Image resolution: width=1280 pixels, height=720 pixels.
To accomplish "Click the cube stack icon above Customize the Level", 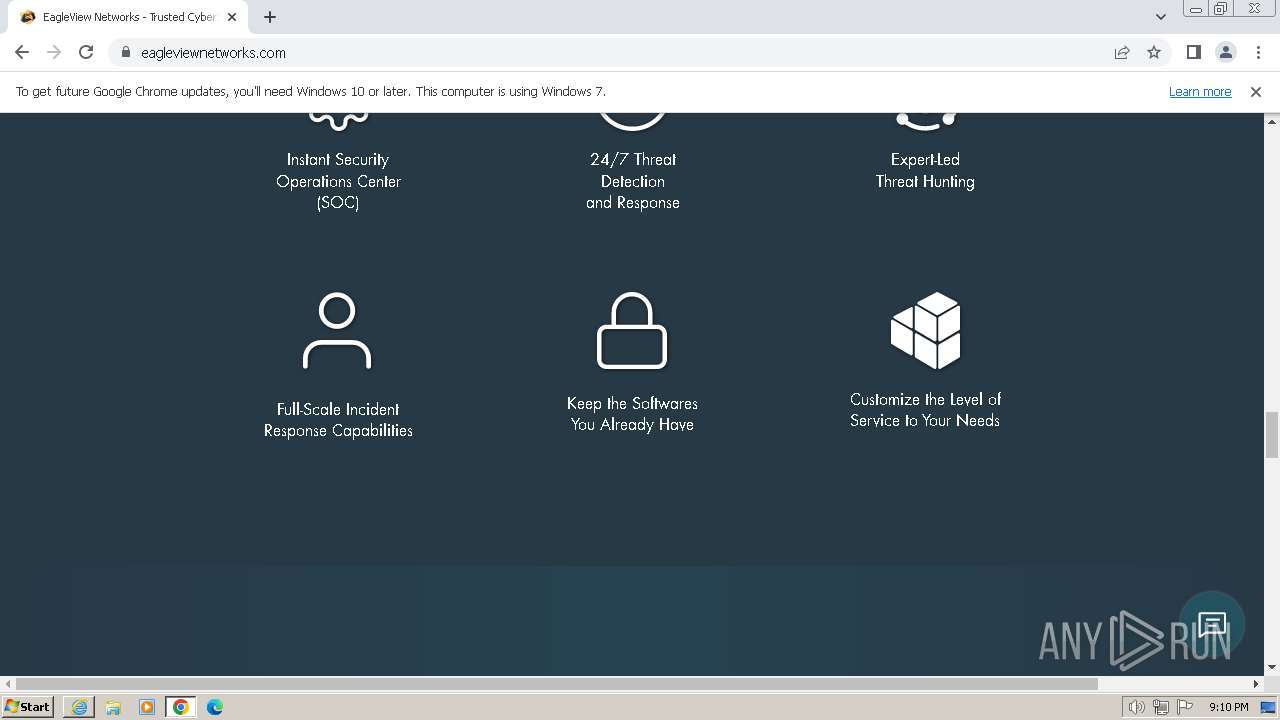I will [926, 331].
